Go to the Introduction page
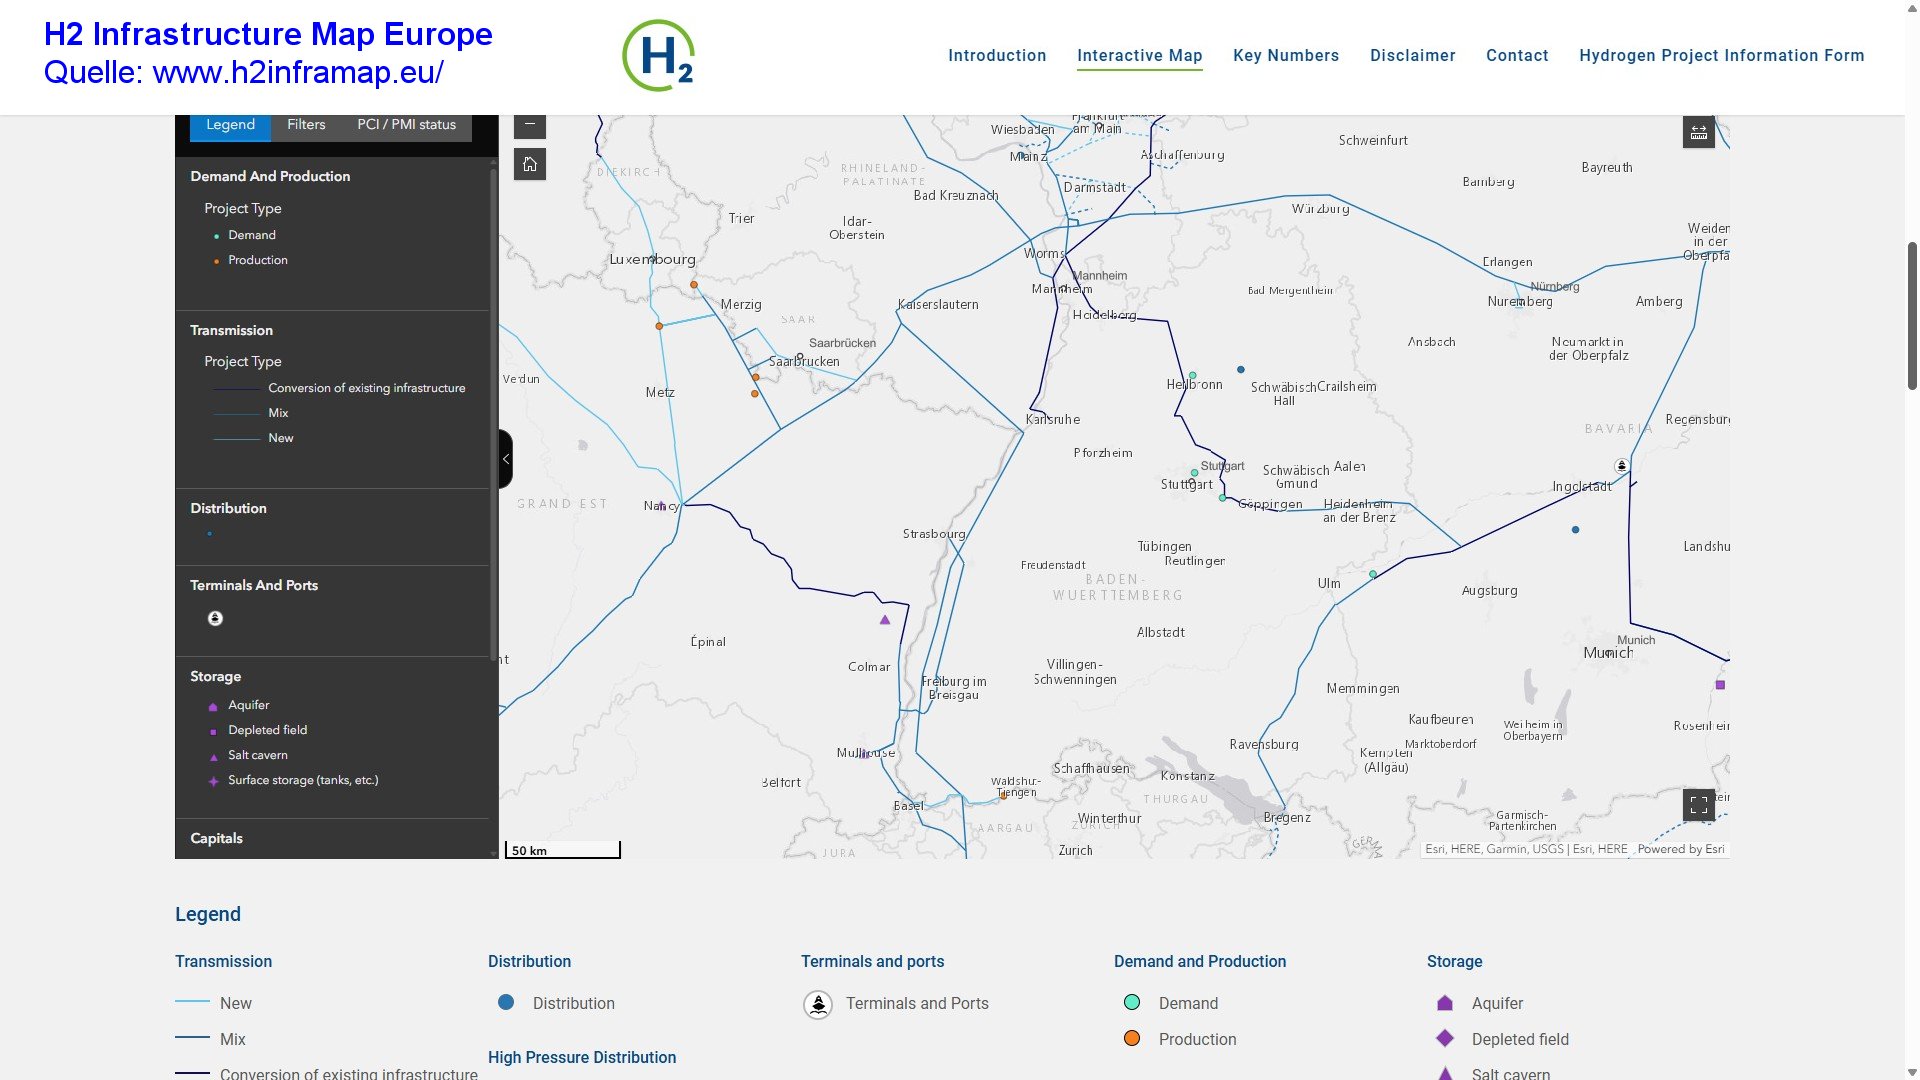 (x=997, y=56)
